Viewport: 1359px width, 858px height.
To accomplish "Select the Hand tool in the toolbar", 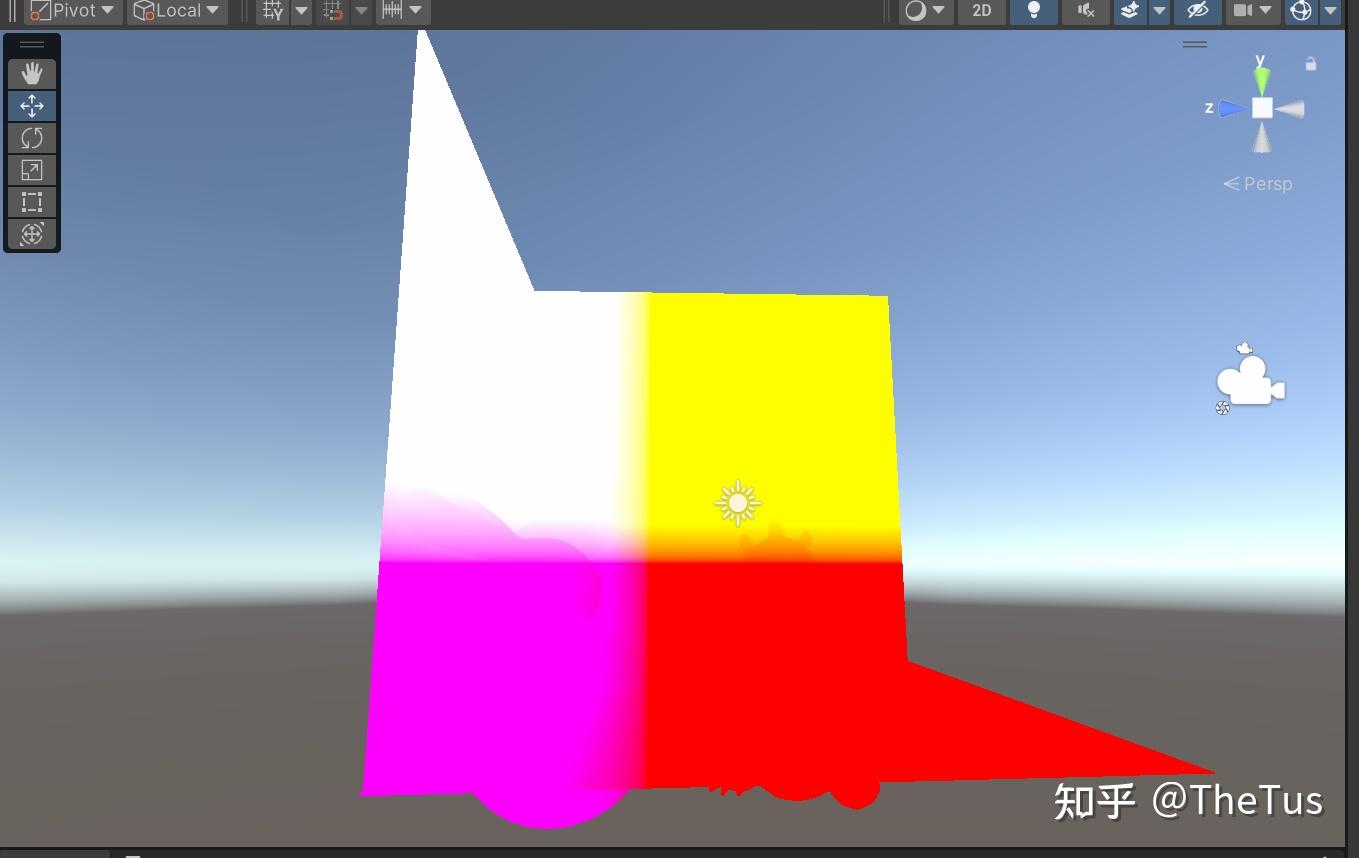I will pyautogui.click(x=32, y=72).
